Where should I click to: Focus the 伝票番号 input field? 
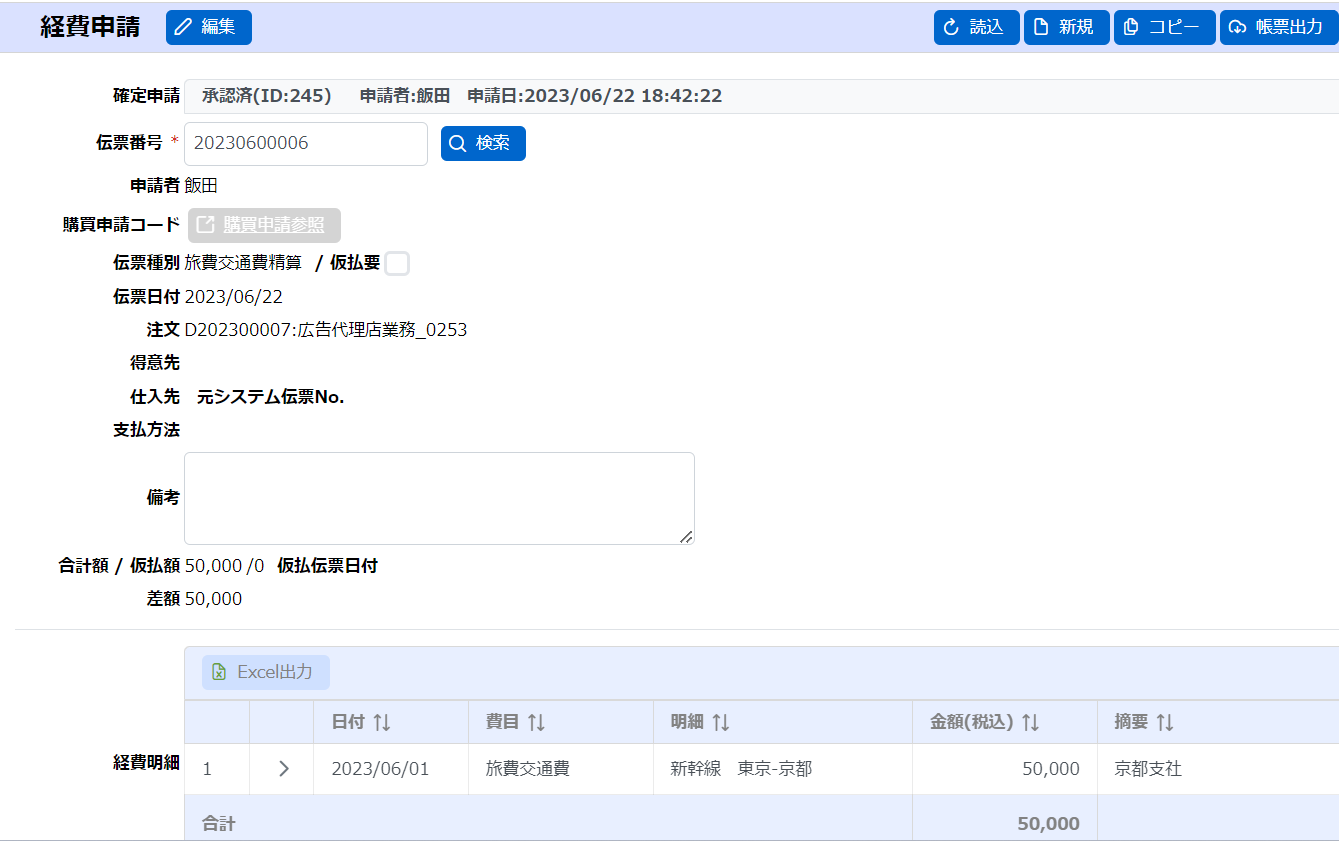306,143
